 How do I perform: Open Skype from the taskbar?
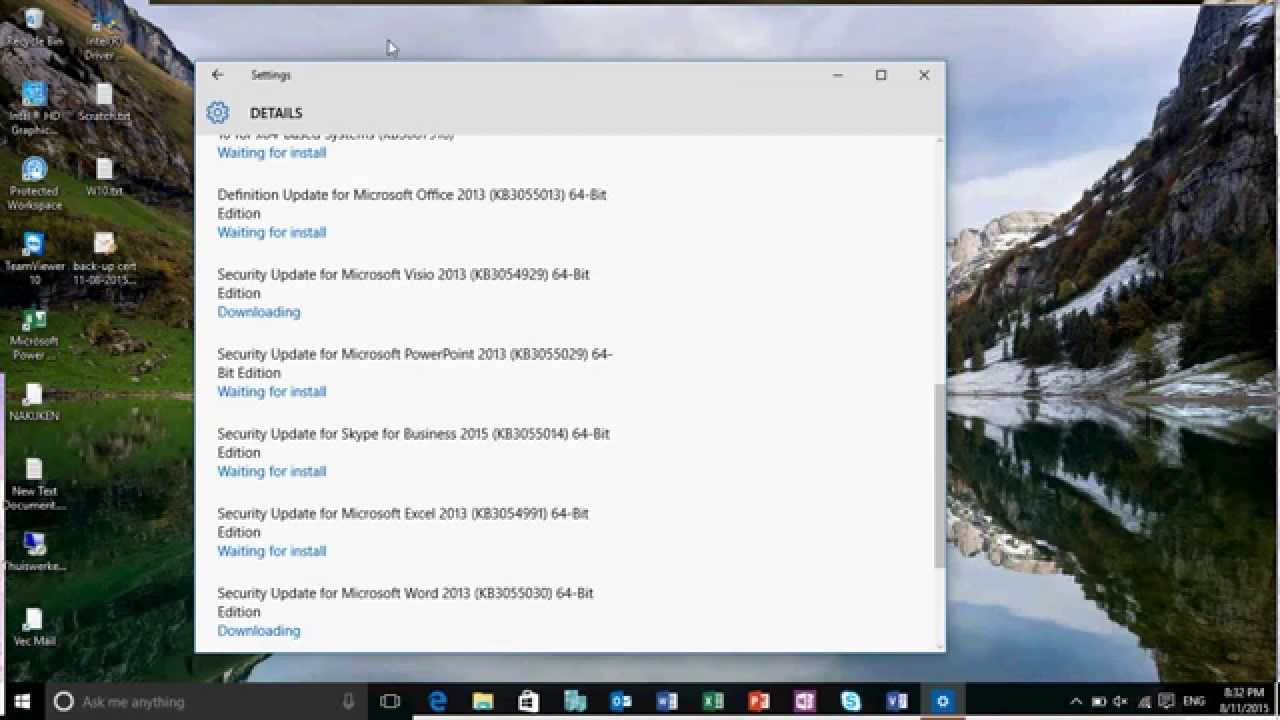tap(851, 702)
